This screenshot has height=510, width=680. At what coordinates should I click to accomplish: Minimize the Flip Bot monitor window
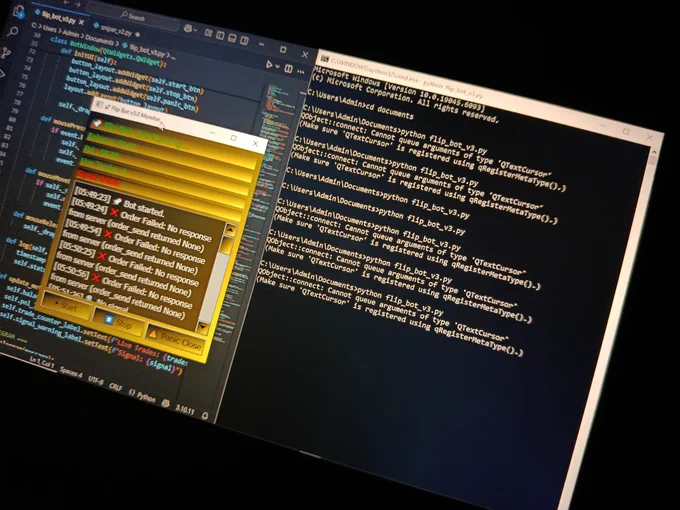click(x=213, y=133)
